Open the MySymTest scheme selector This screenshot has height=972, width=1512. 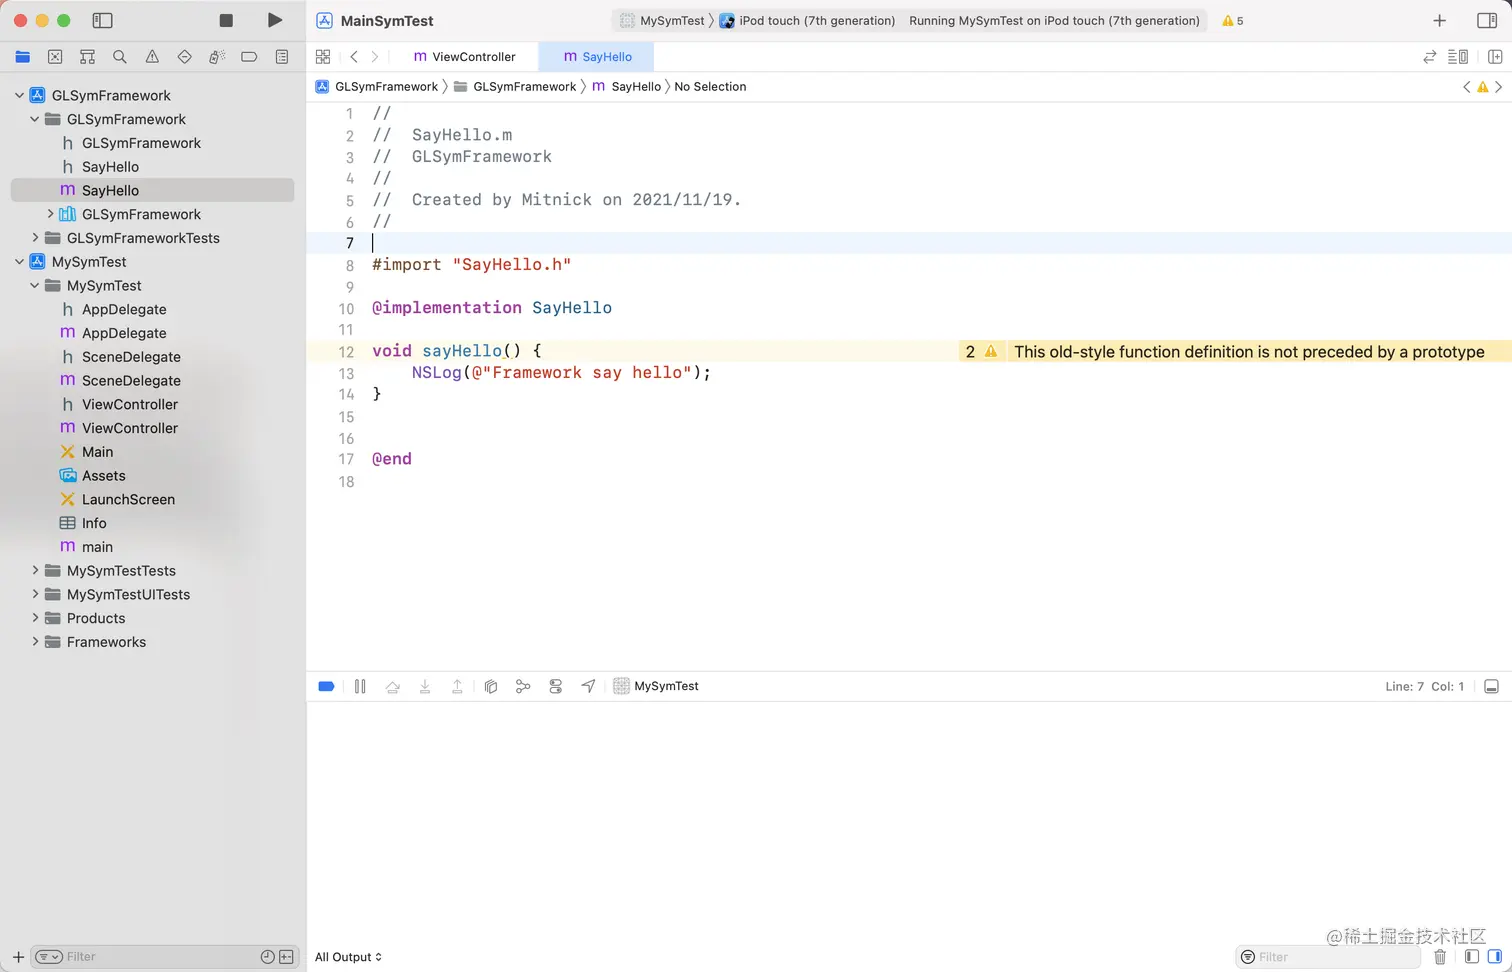662,20
